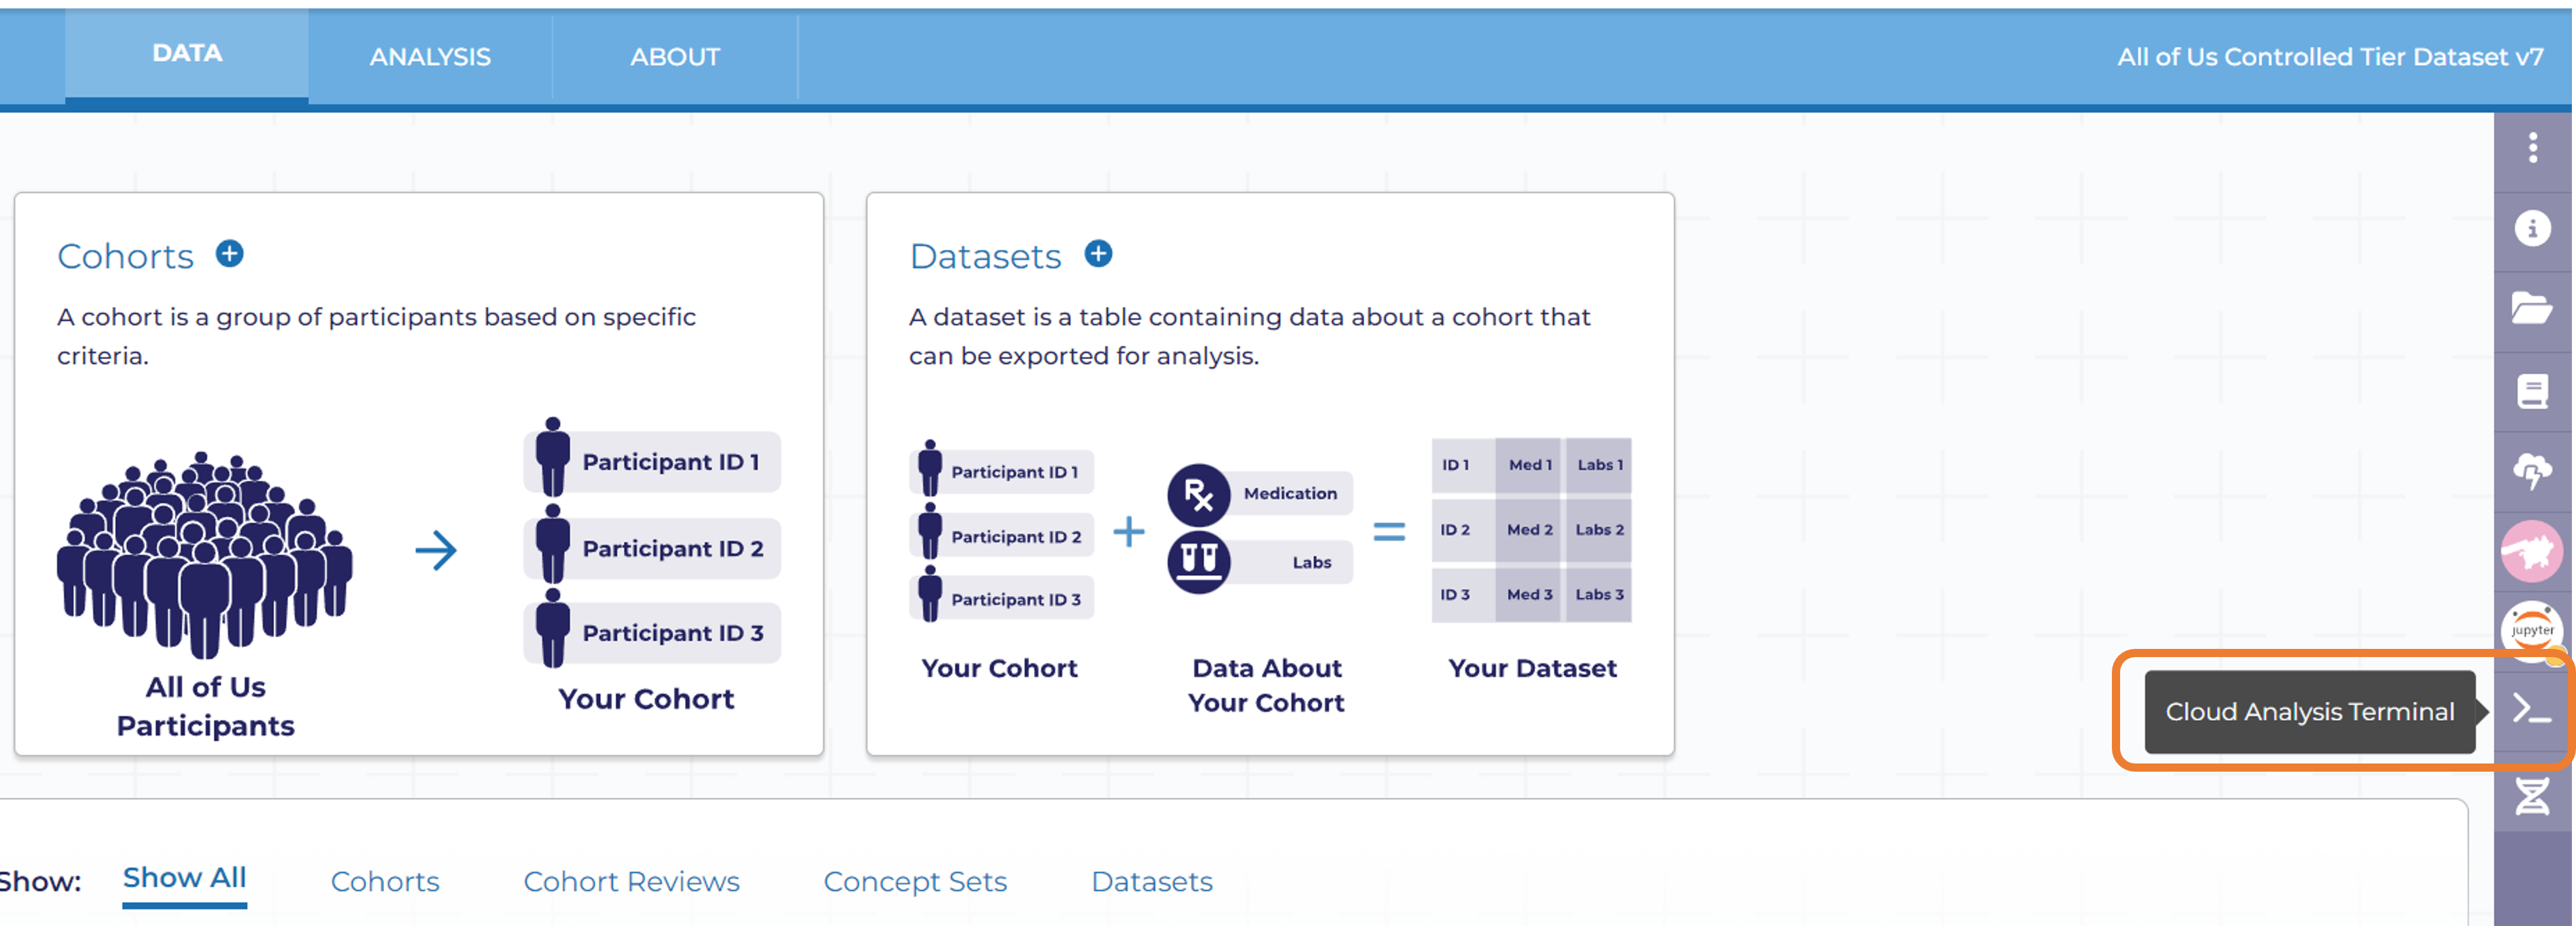The height and width of the screenshot is (926, 2576).
Task: Switch to the ABOUT tab
Action: [x=675, y=57]
